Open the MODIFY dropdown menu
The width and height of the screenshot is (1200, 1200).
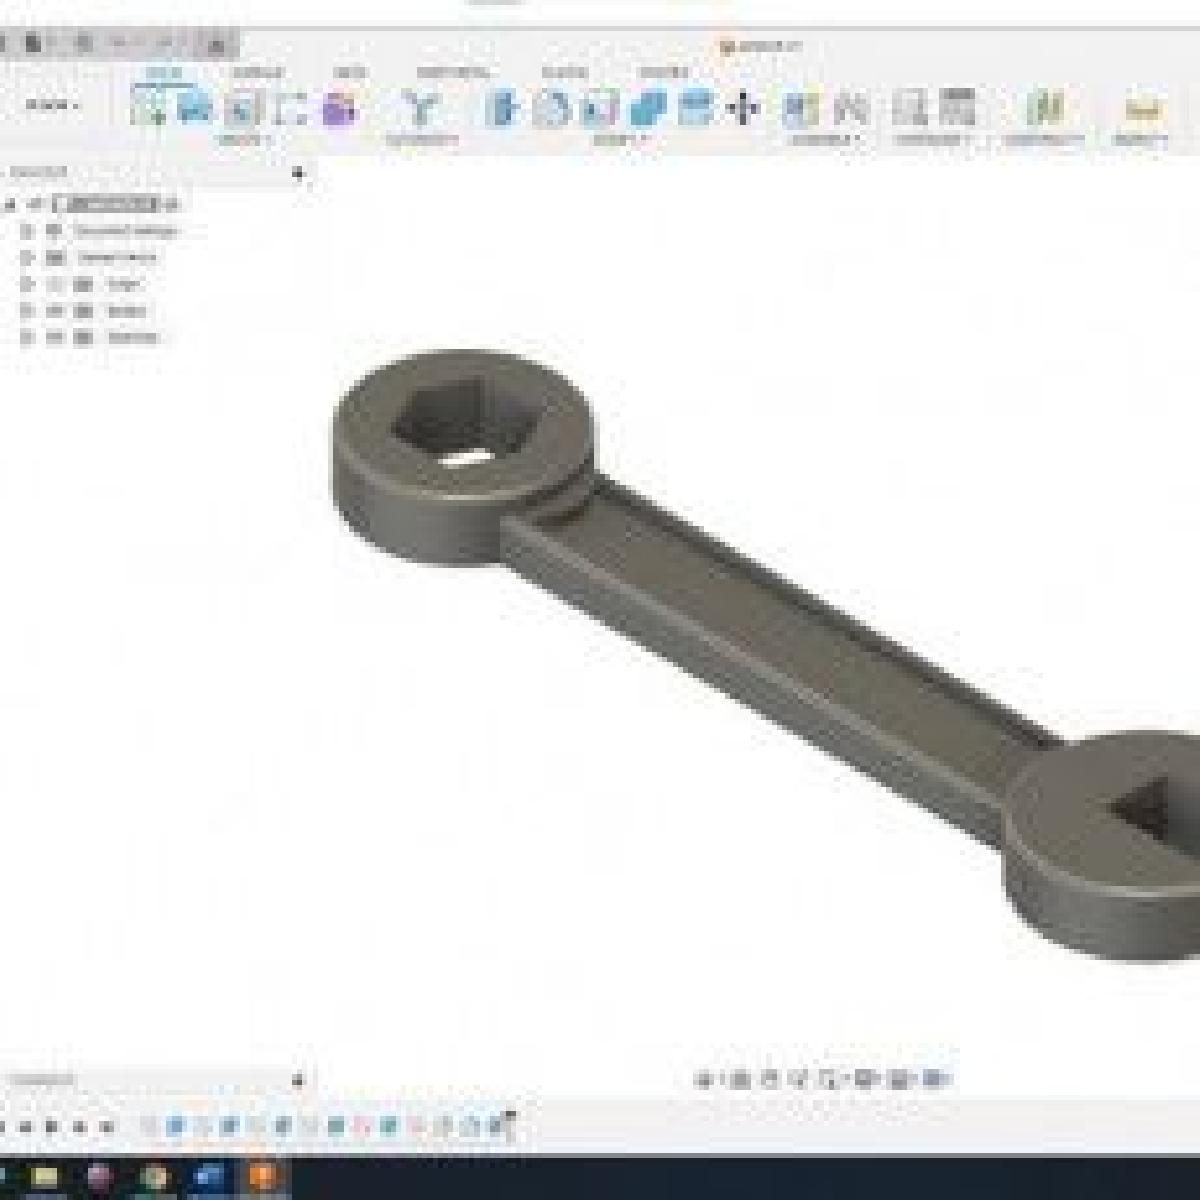[622, 140]
